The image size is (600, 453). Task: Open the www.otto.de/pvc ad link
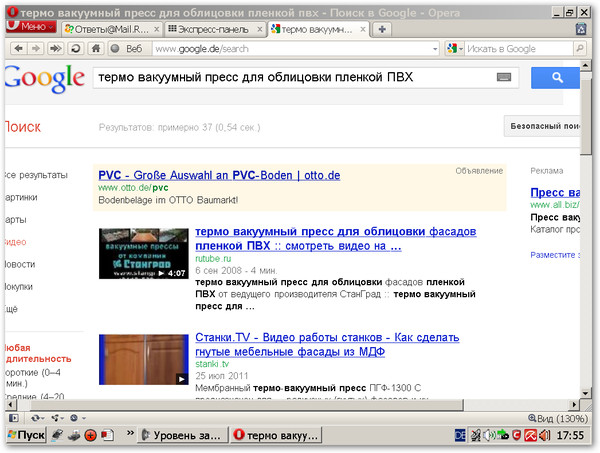tap(133, 188)
